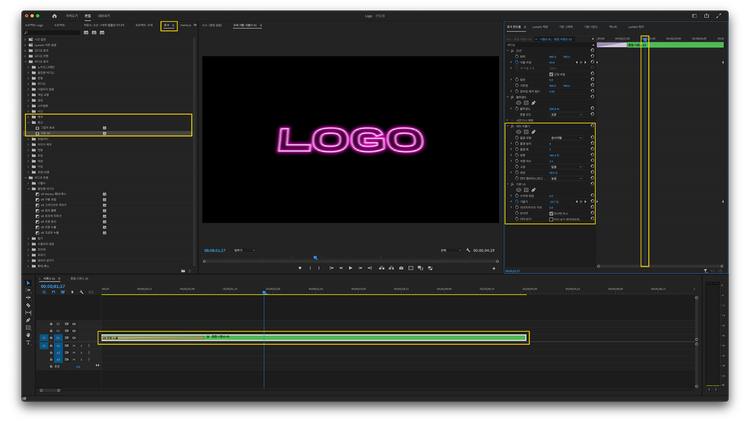
Task: Click the Program monitor scrubber playhead
Action: coord(315,258)
